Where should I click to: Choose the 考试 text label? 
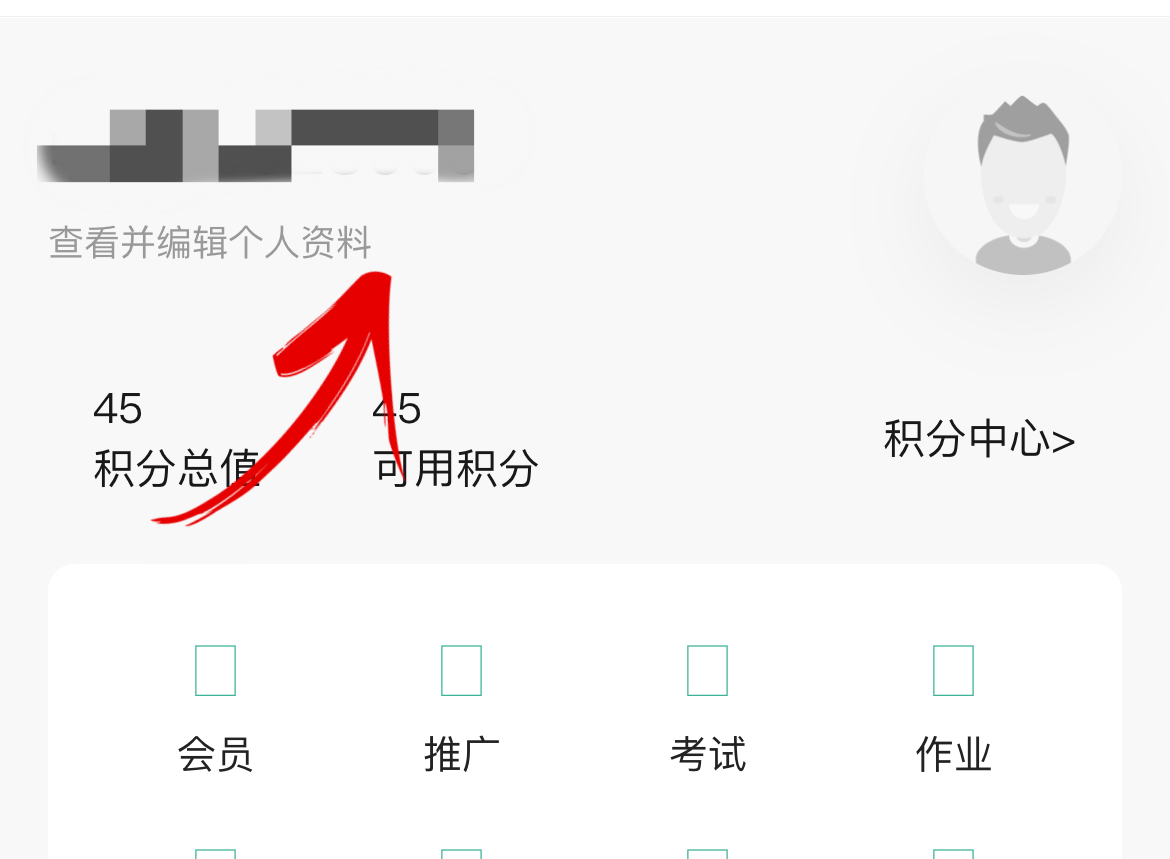(x=707, y=754)
